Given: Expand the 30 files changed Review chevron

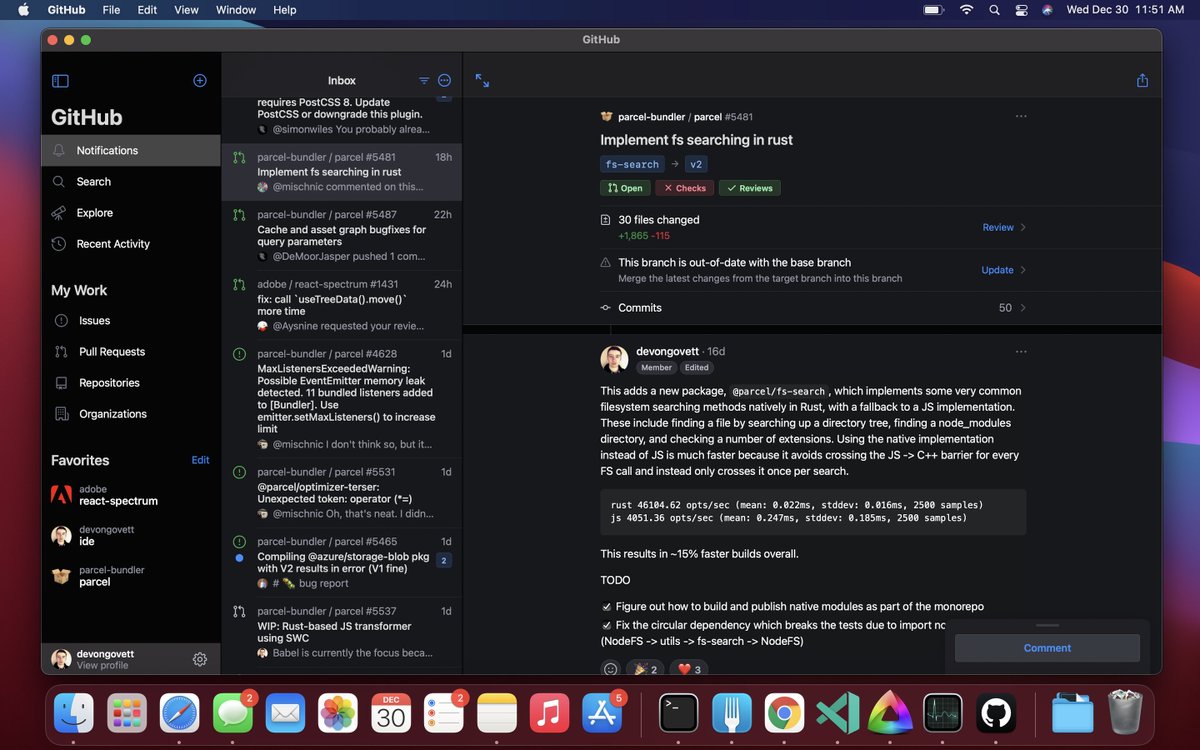Looking at the screenshot, I should 1023,227.
